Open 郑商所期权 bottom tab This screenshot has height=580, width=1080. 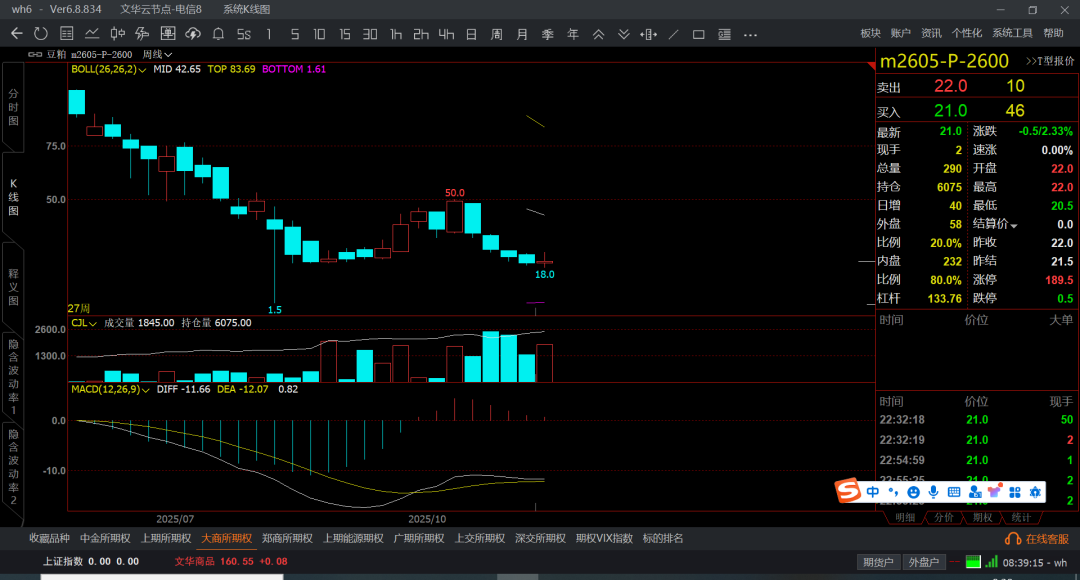(287, 538)
